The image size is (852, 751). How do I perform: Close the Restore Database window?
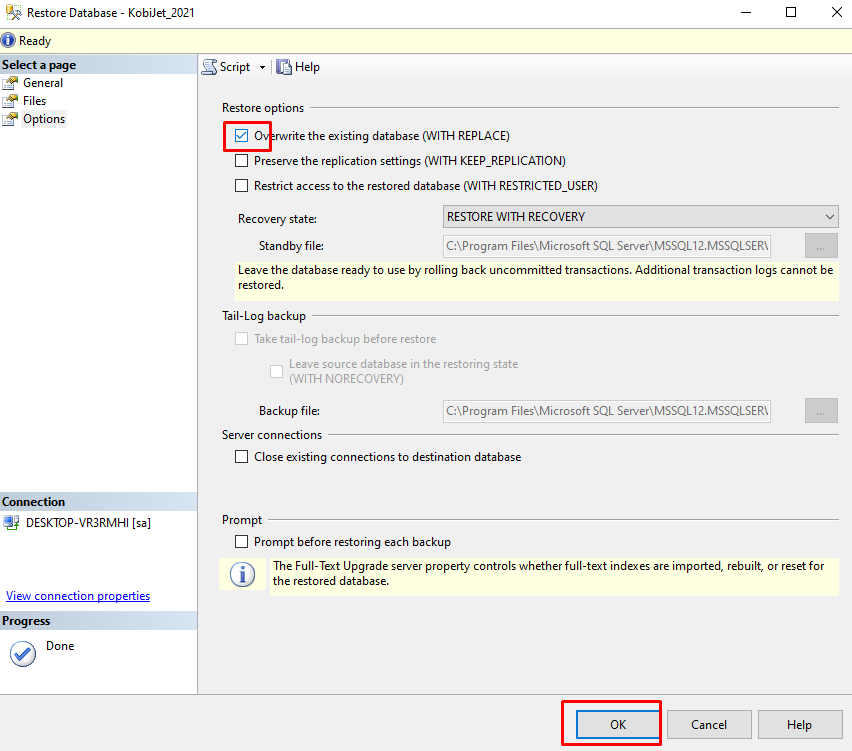point(837,12)
